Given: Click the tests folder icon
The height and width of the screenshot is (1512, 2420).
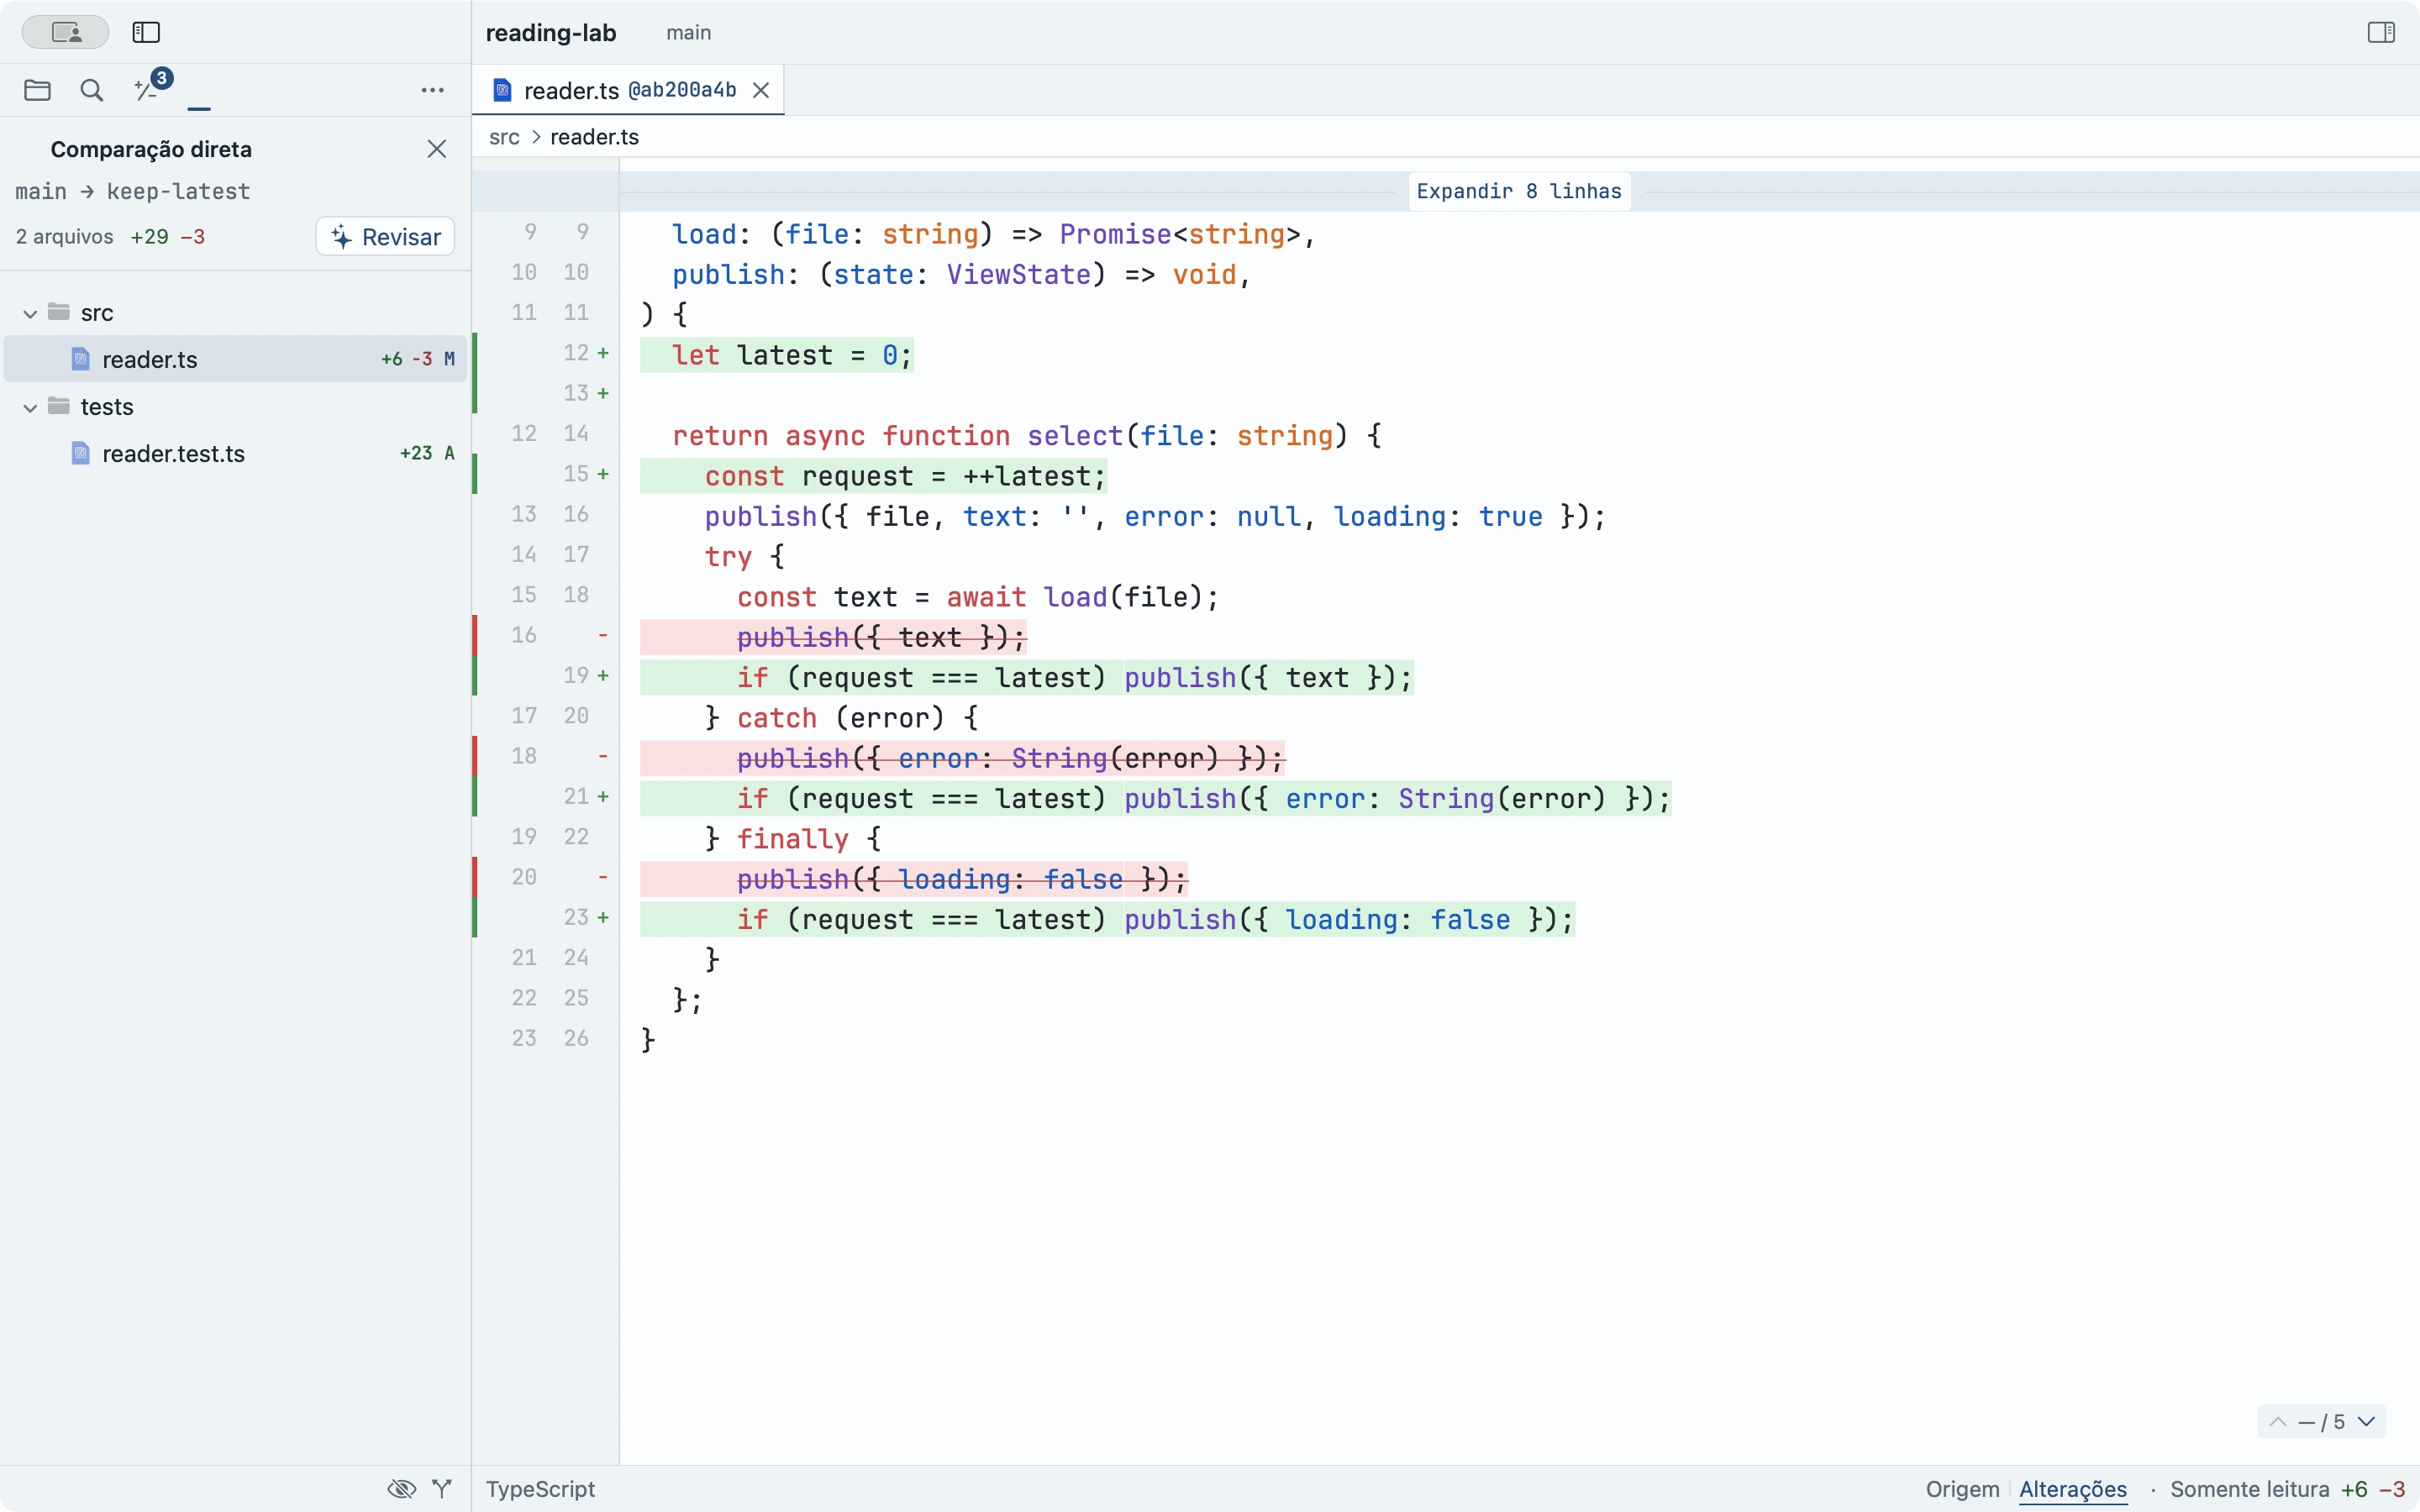Looking at the screenshot, I should click(x=59, y=406).
